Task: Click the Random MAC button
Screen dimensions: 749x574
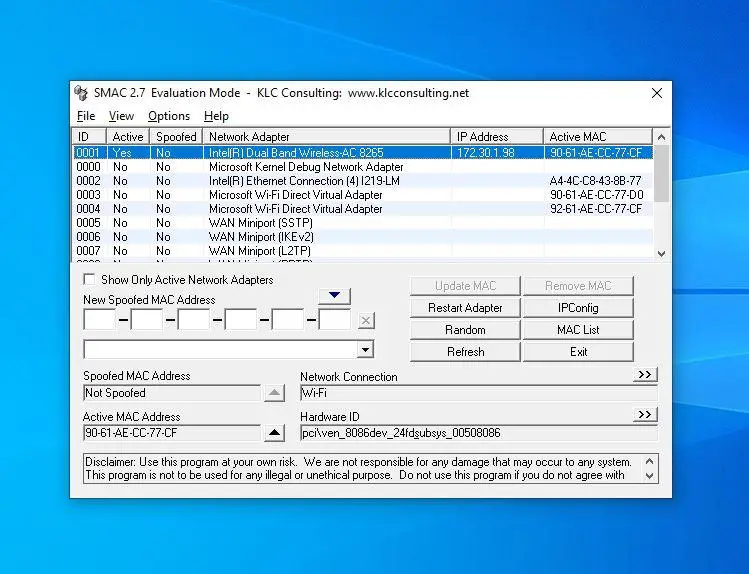Action: [465, 330]
